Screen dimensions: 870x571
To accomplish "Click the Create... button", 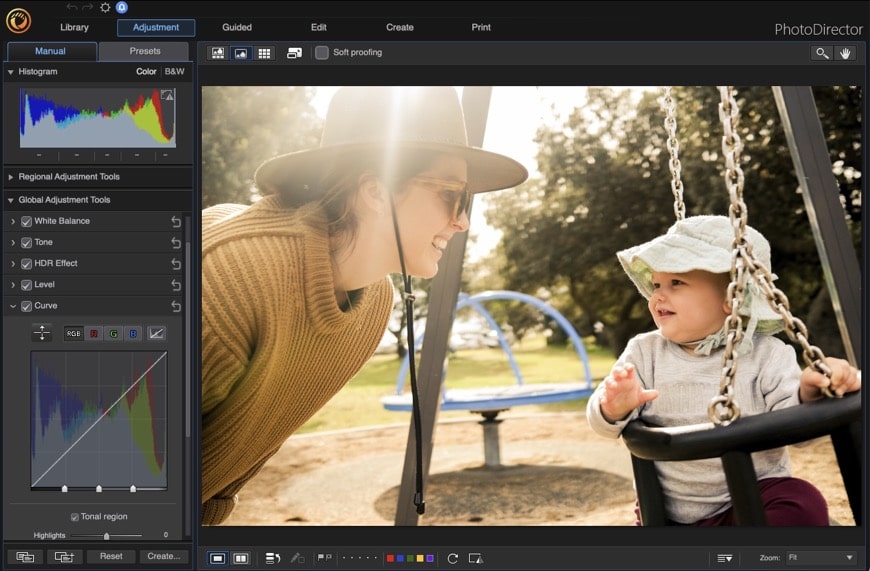I will click(x=164, y=556).
